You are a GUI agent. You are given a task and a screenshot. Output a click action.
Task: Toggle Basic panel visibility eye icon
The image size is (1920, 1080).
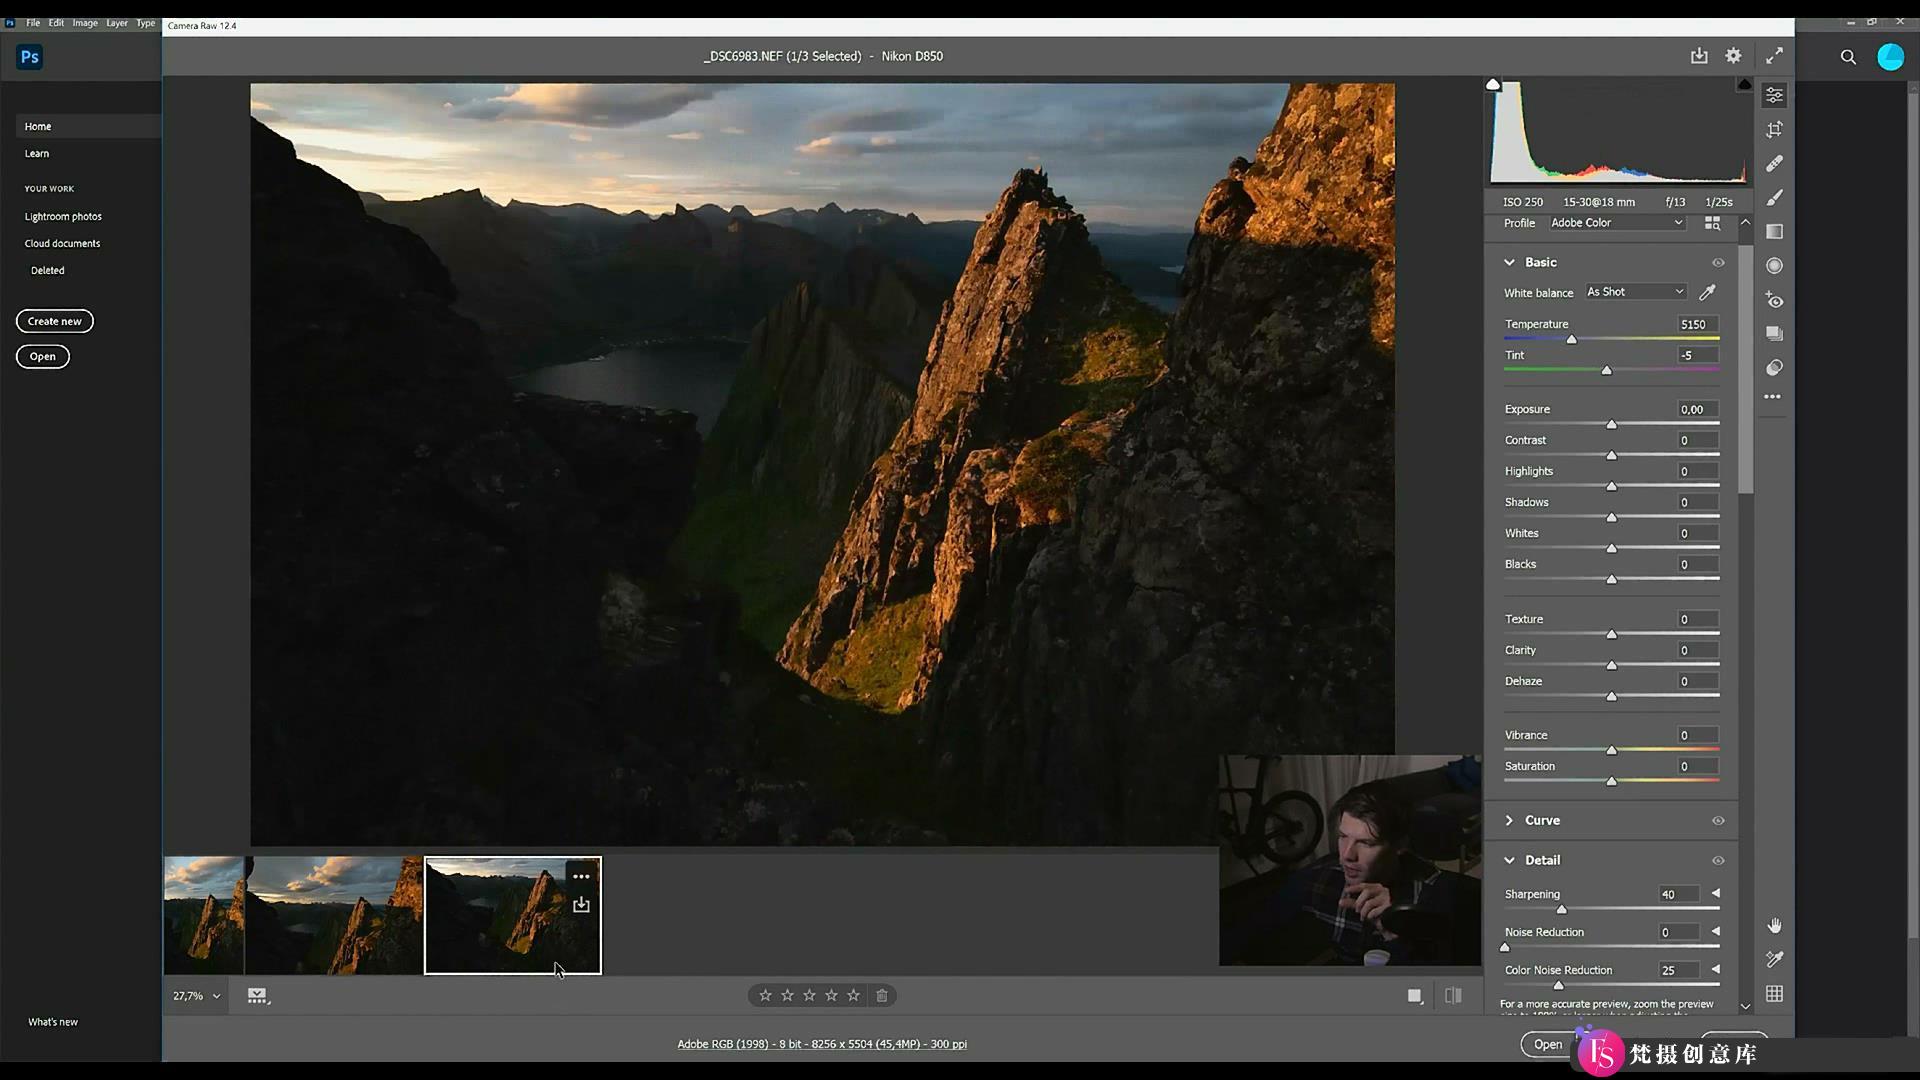[1720, 261]
